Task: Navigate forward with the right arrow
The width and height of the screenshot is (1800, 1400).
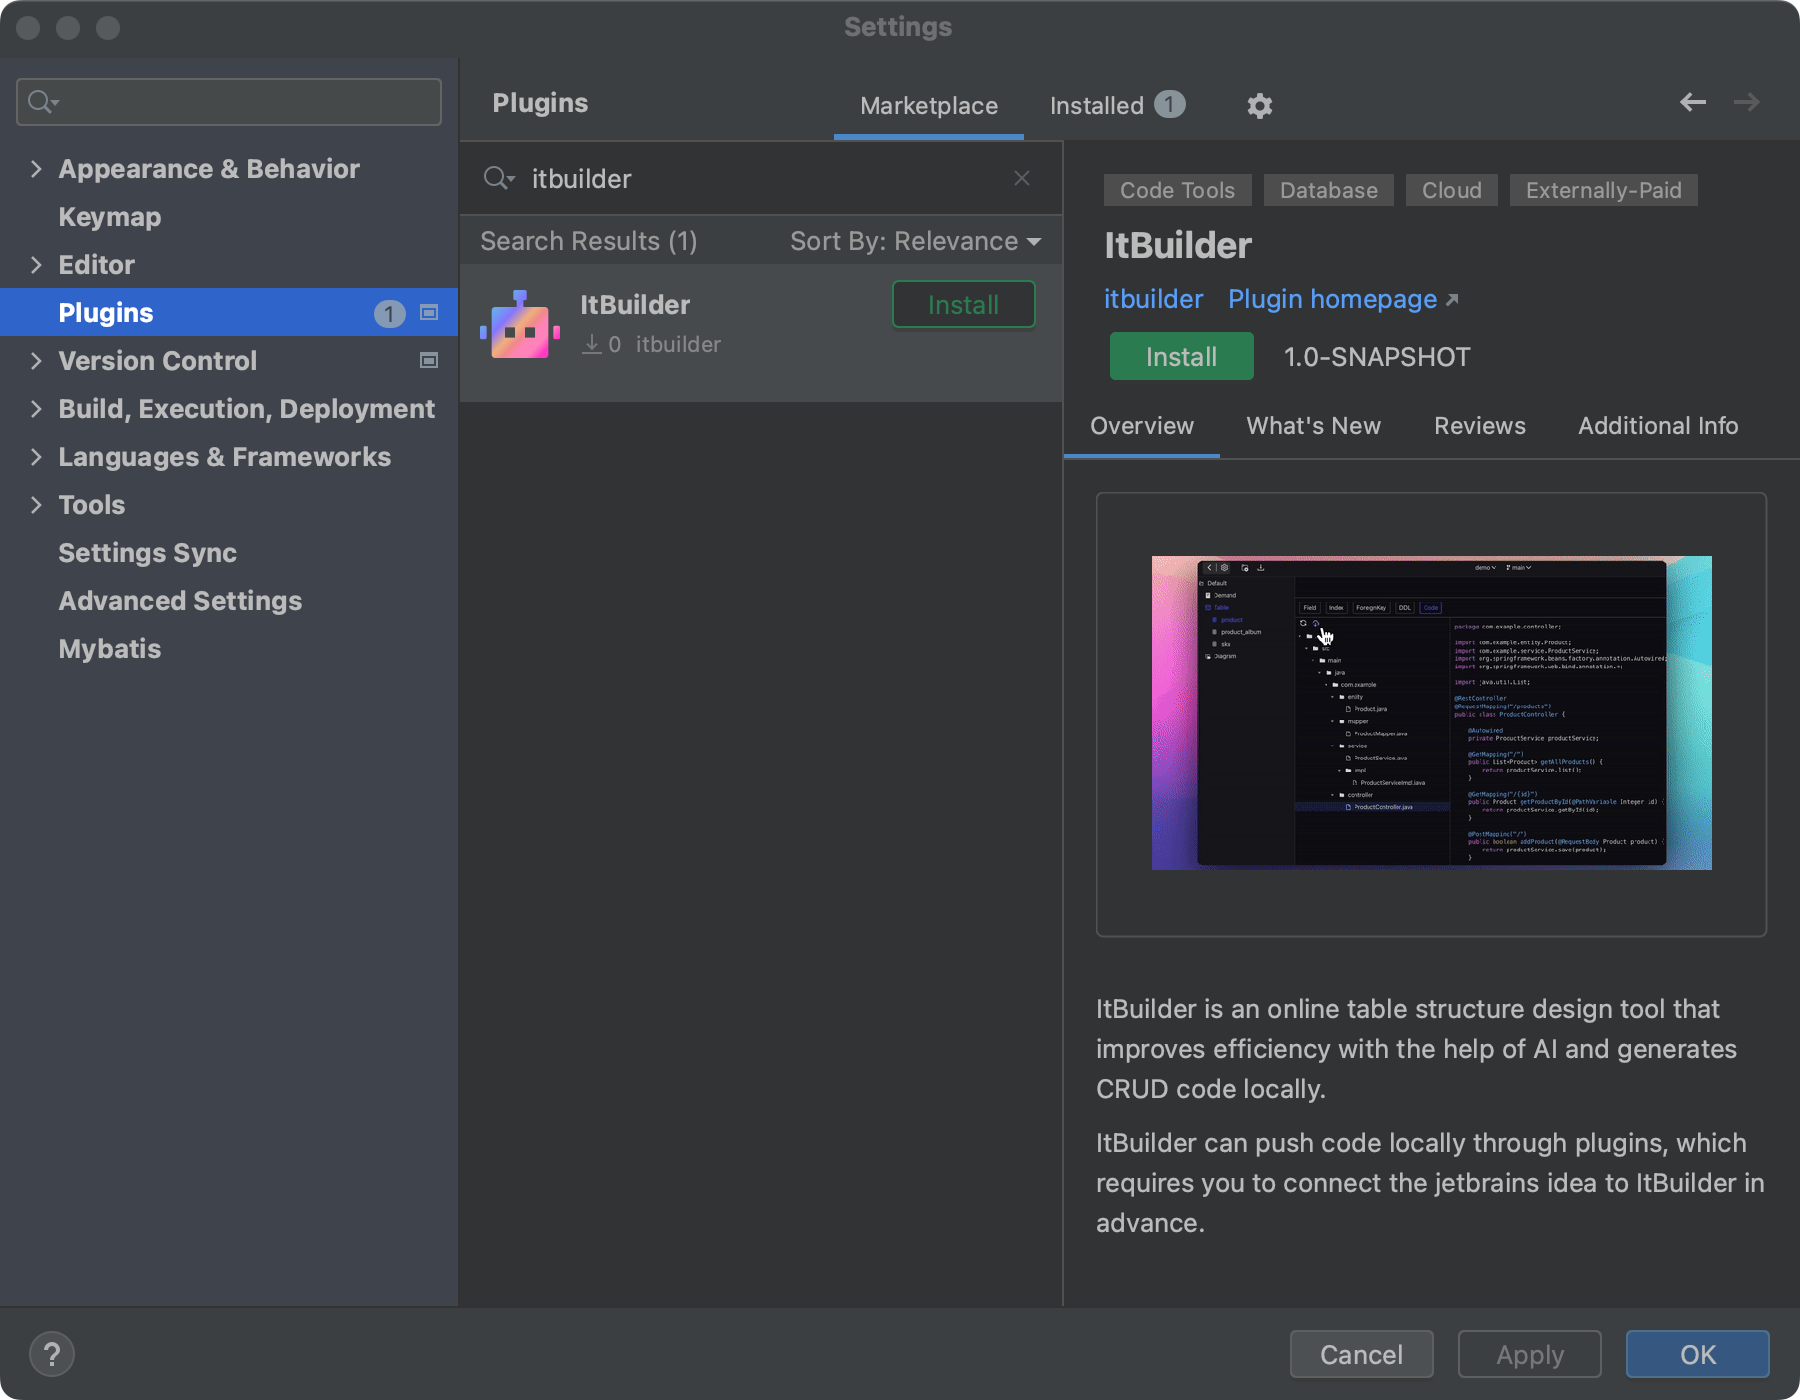Action: pyautogui.click(x=1747, y=102)
